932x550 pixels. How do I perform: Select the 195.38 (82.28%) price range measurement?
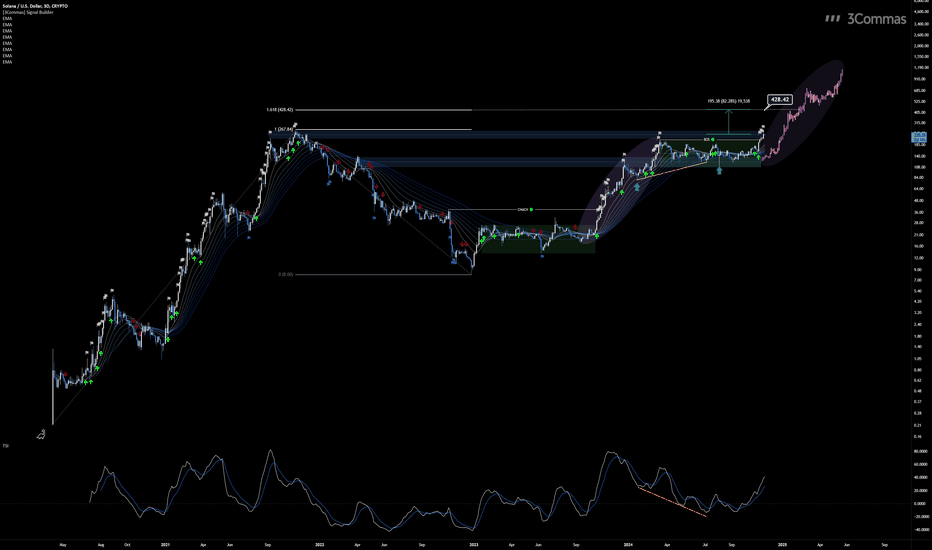pos(728,101)
